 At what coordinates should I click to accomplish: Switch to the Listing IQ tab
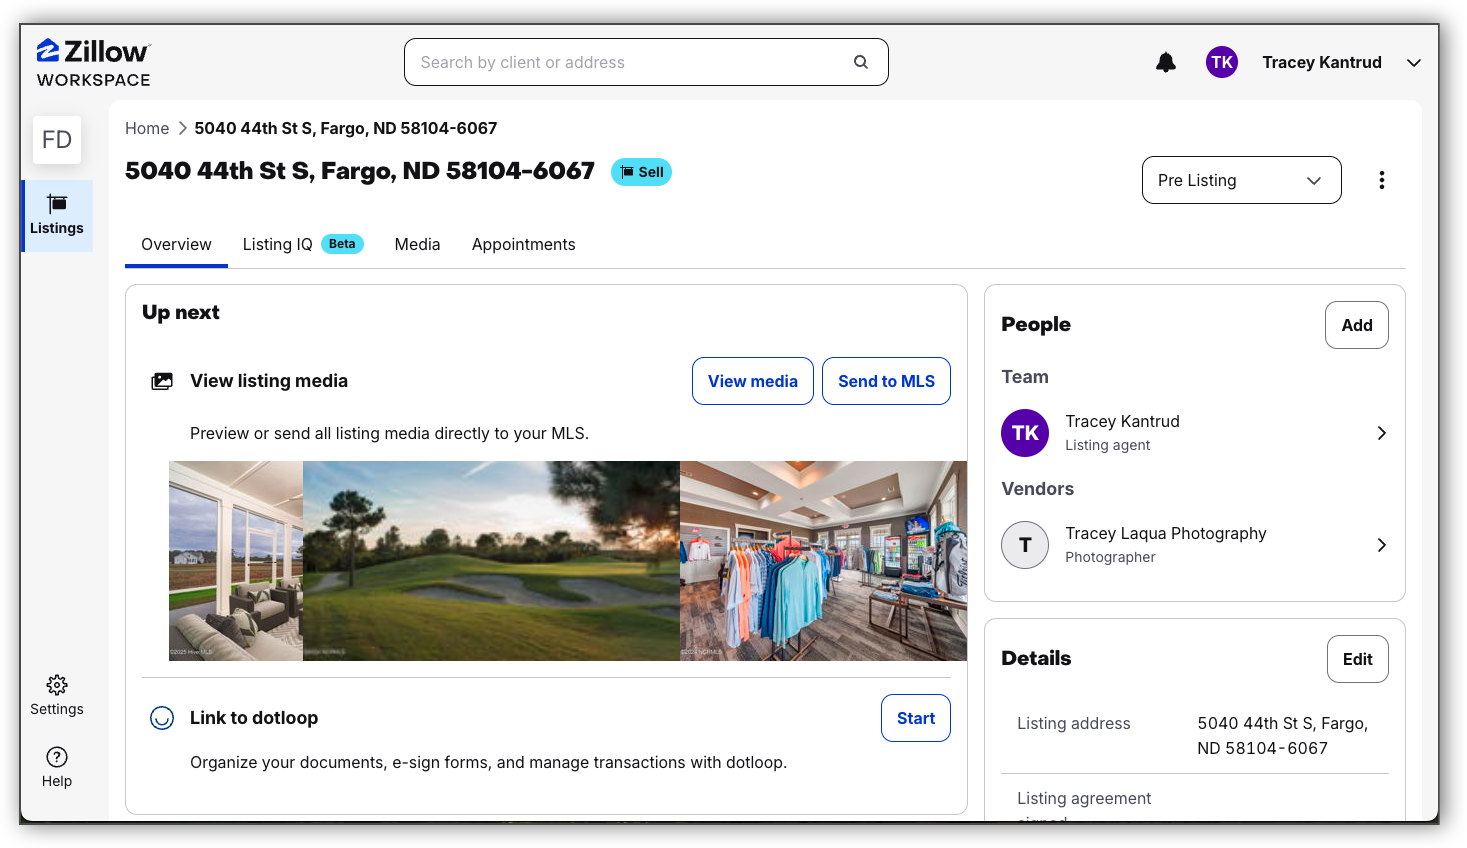point(277,244)
